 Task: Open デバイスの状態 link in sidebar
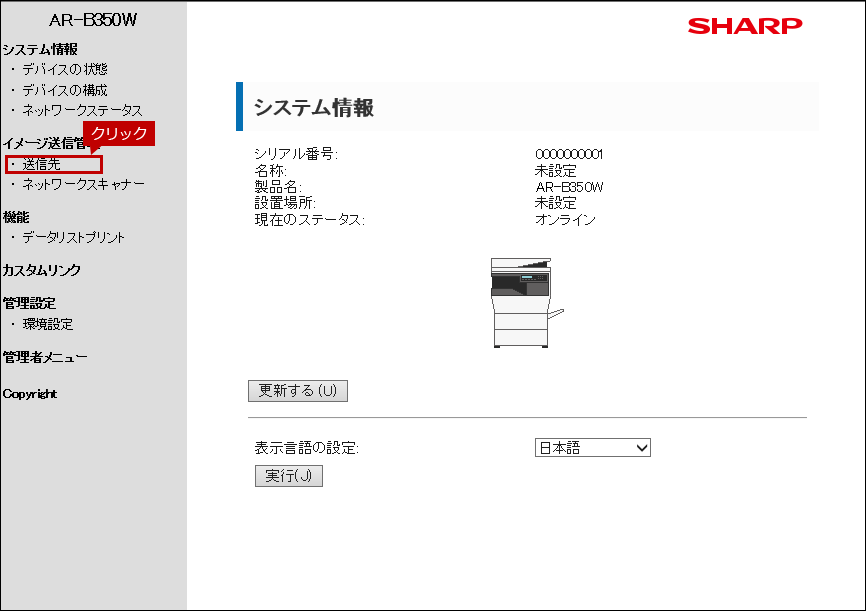65,70
